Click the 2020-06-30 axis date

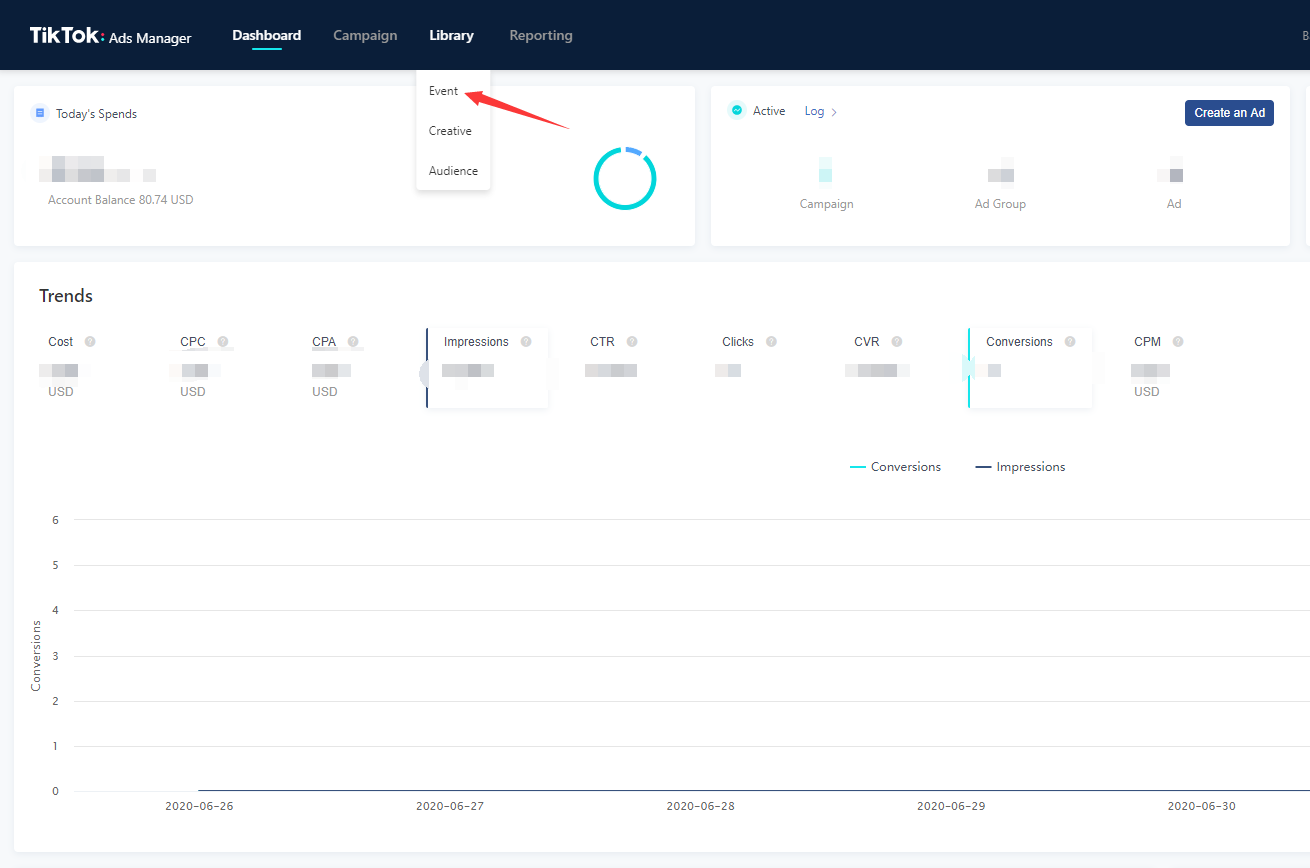point(1202,806)
